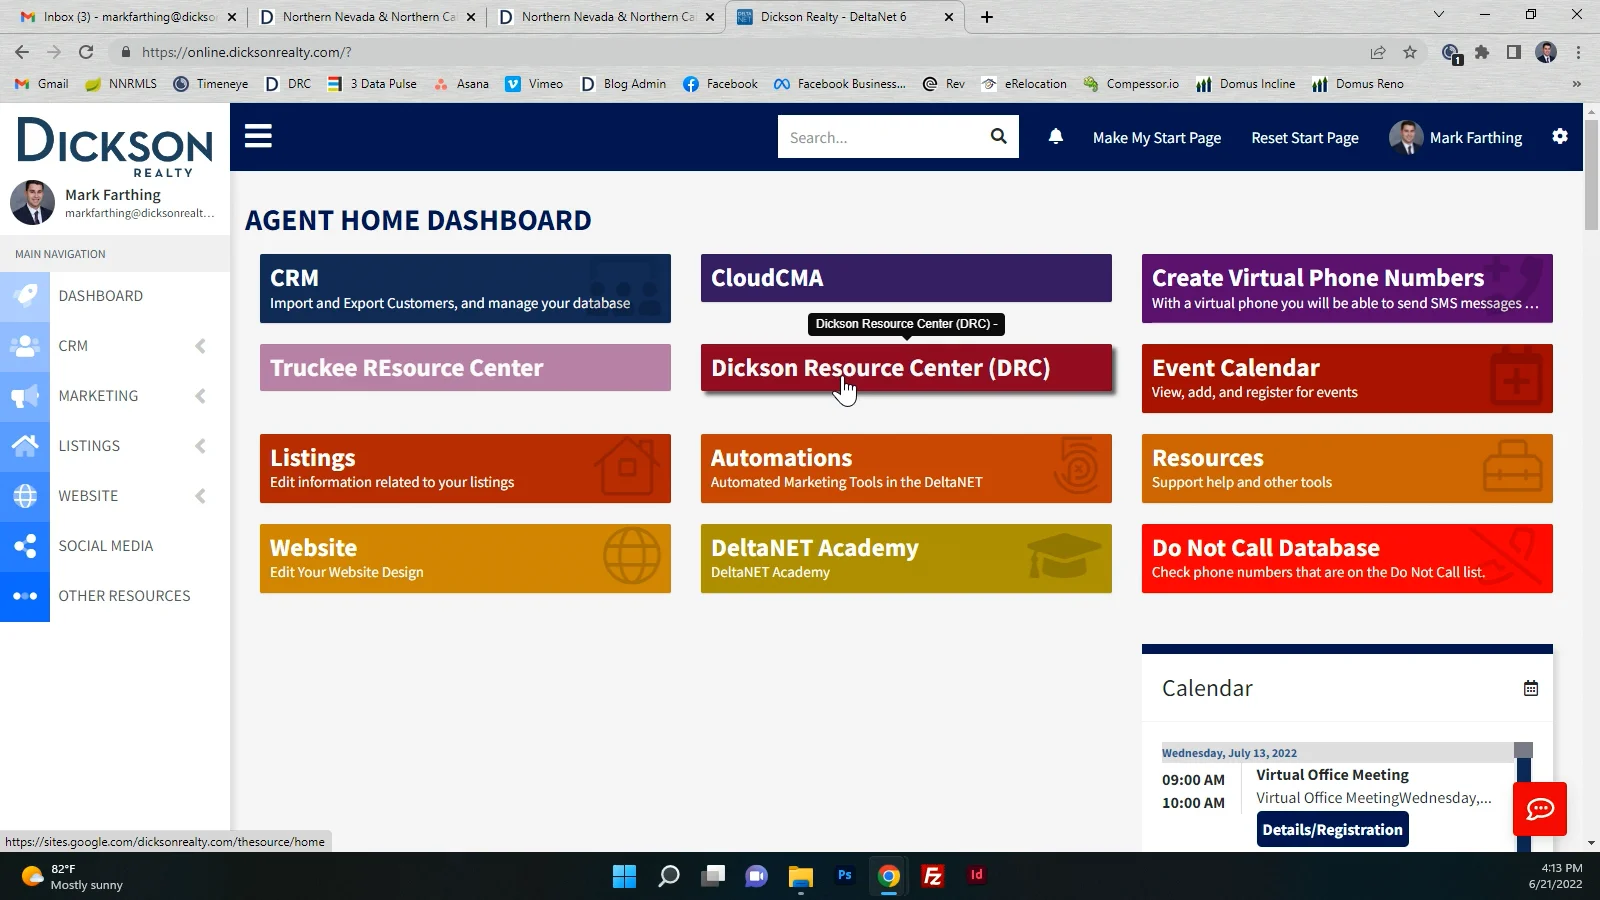Image resolution: width=1600 pixels, height=900 pixels.
Task: Open Mark Farthing profile menu in header
Action: [1456, 138]
